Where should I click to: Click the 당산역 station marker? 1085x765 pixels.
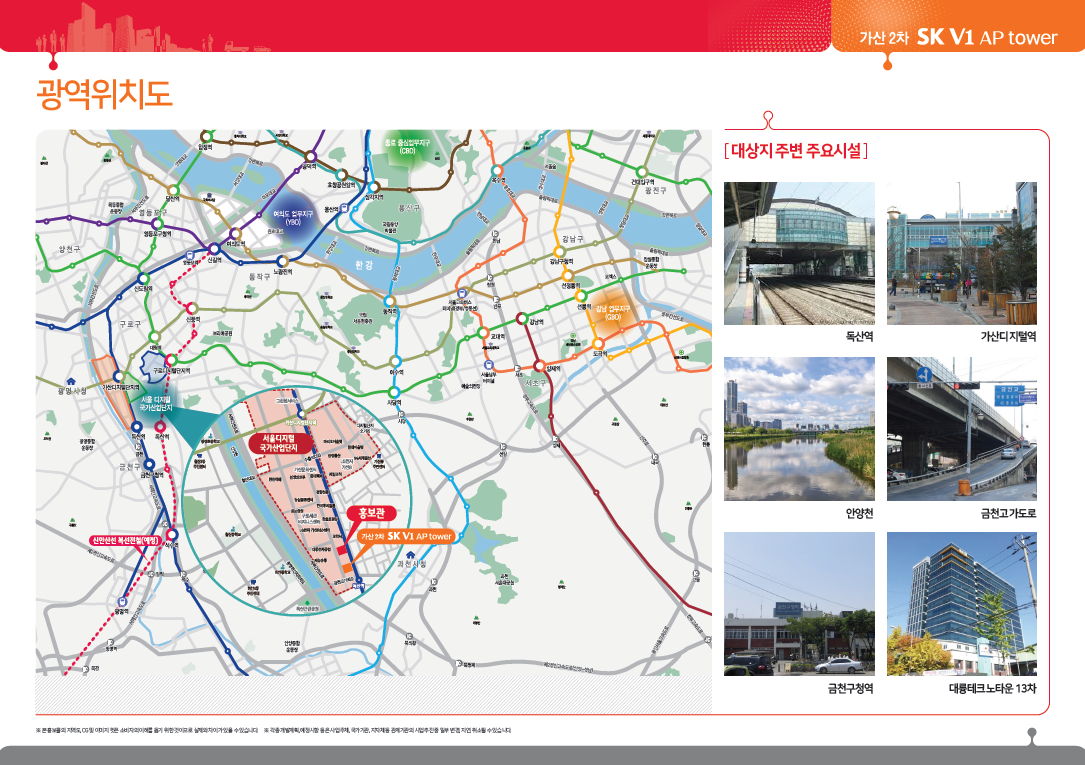[x=173, y=190]
